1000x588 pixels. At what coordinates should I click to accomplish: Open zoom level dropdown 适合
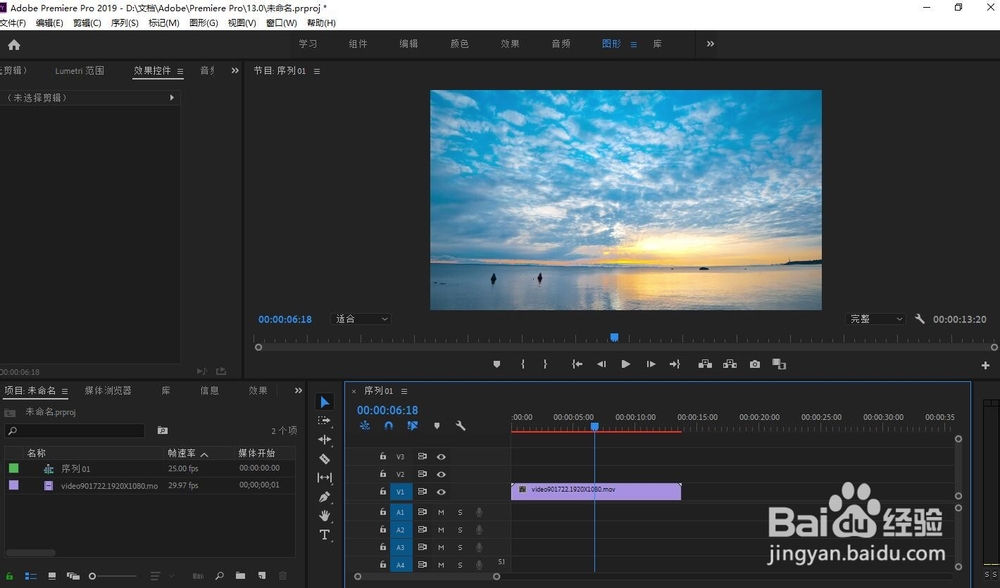(x=361, y=319)
